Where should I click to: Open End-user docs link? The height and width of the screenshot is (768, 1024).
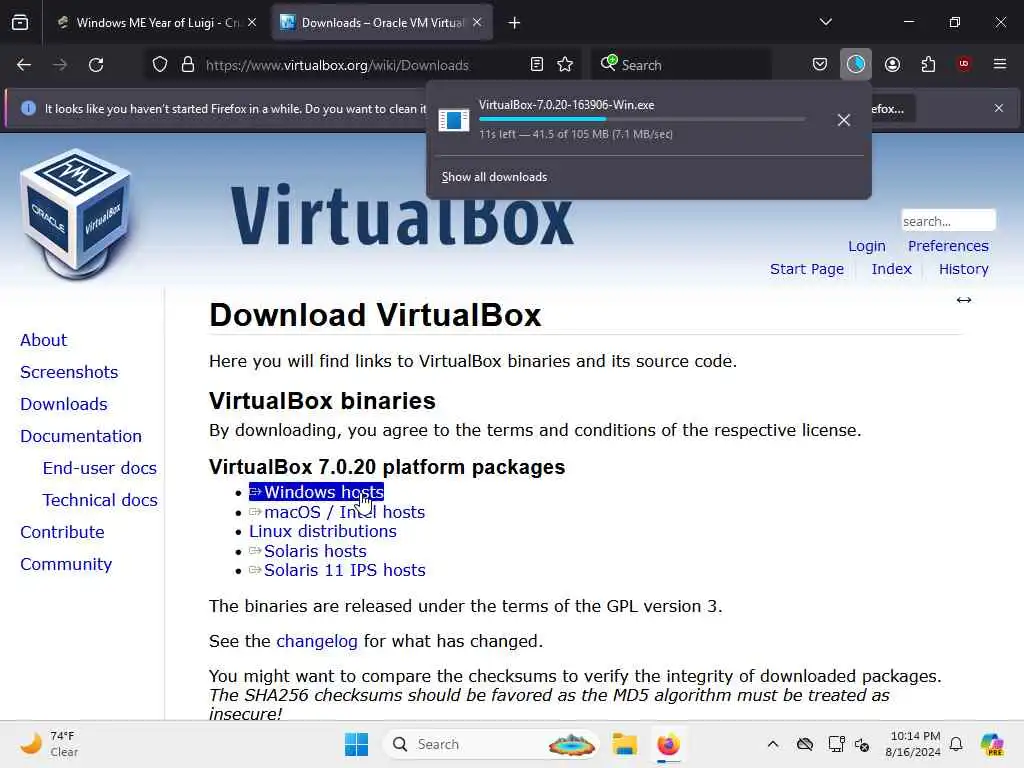pyautogui.click(x=100, y=468)
